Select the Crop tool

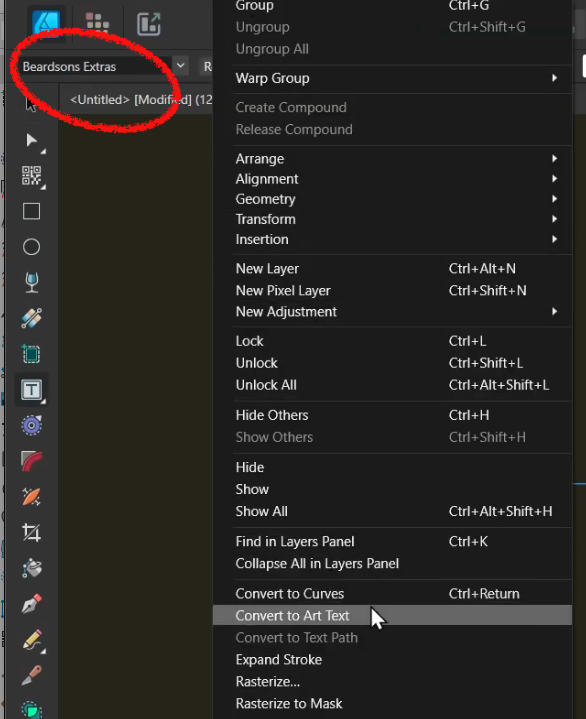tap(31, 532)
